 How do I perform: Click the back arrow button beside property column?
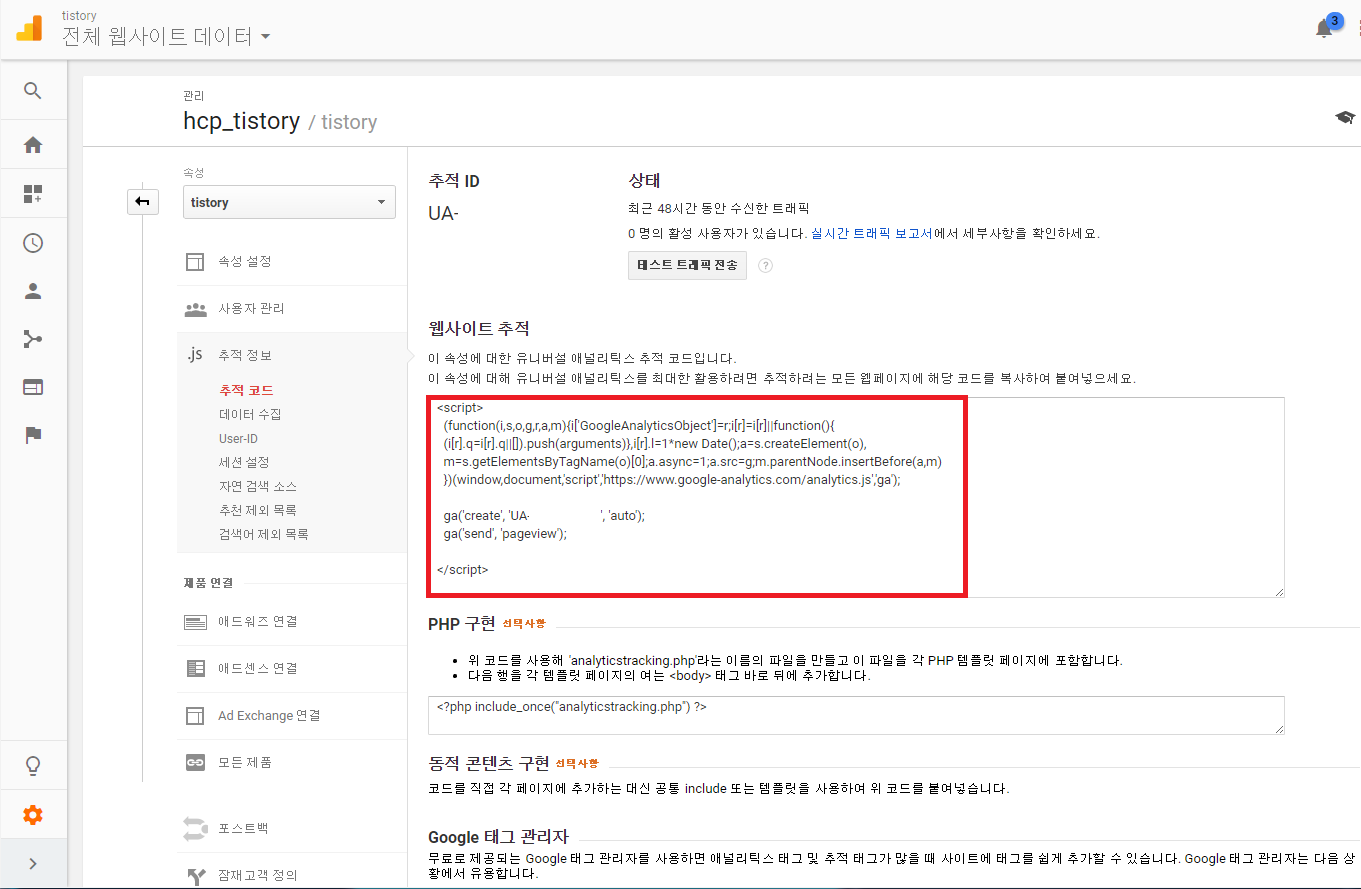tap(142, 202)
